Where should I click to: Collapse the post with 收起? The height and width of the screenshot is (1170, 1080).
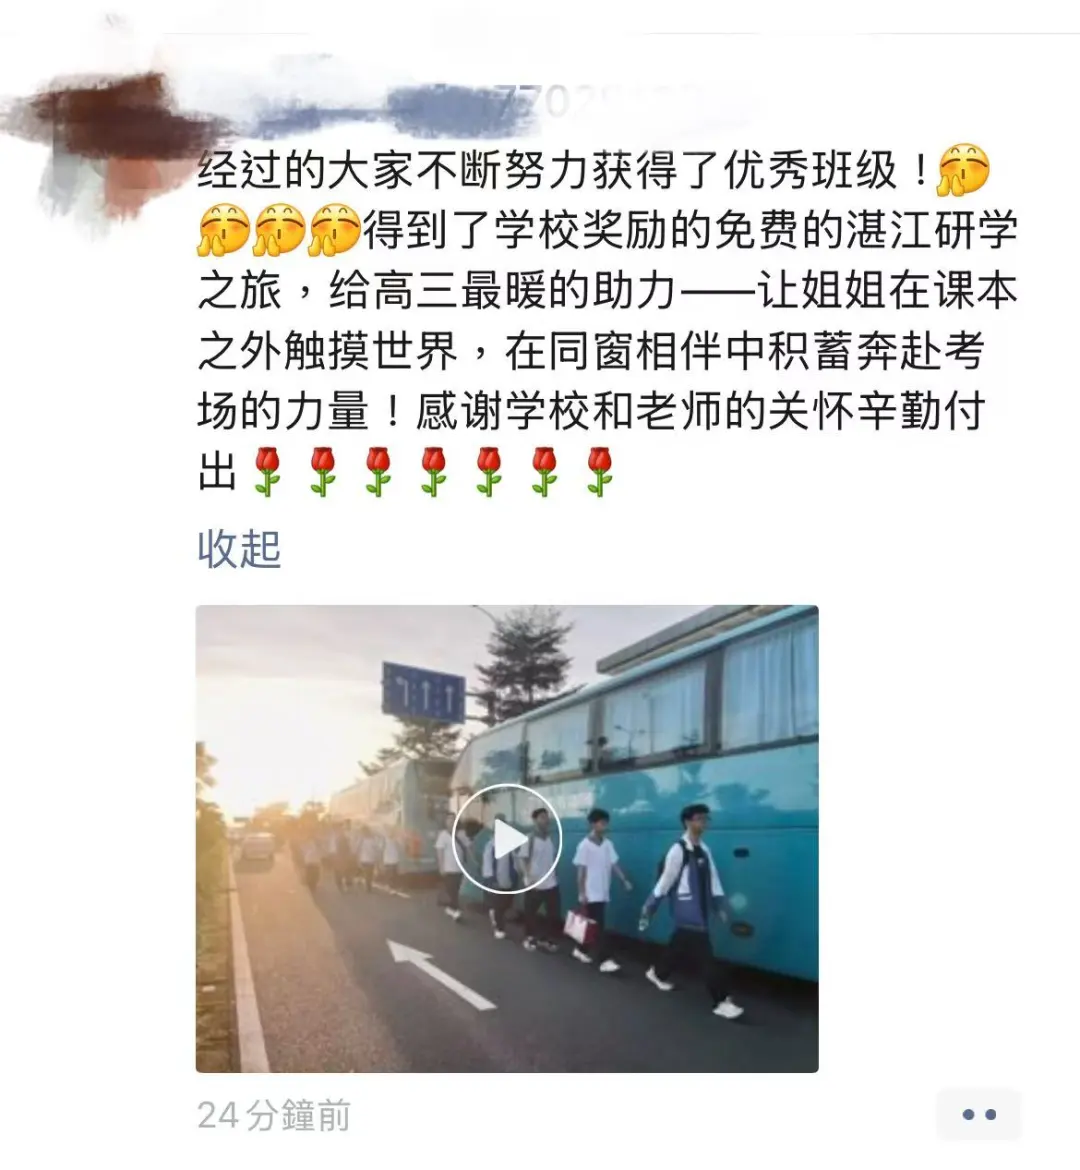239,549
